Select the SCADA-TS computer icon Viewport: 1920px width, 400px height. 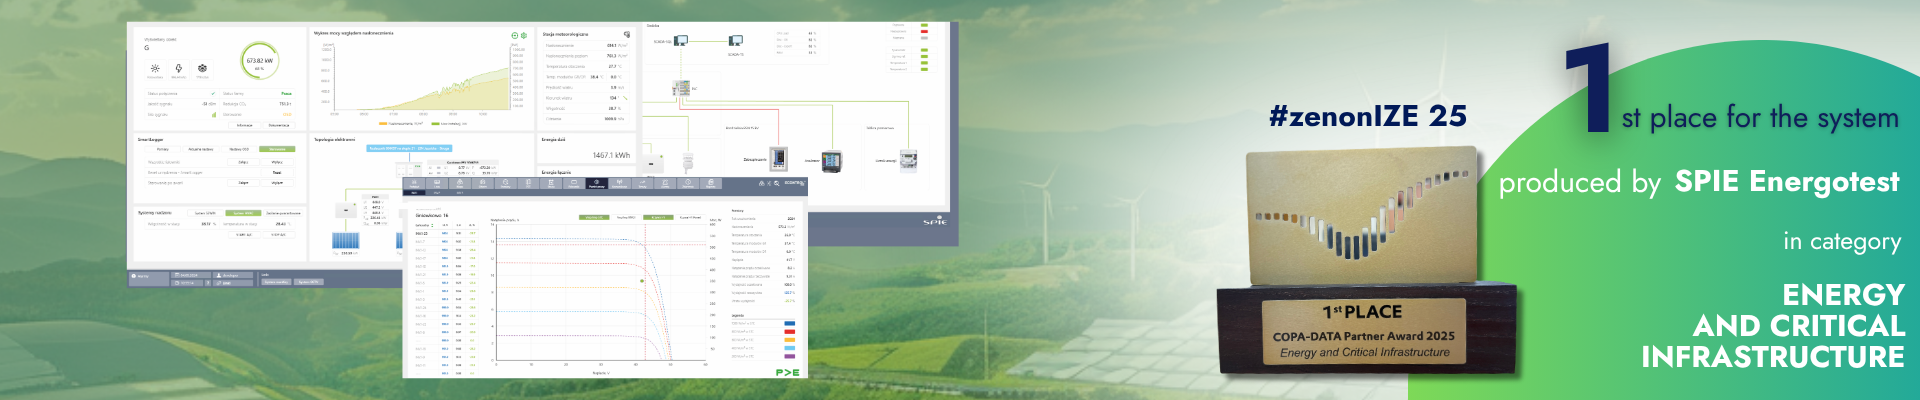735,40
